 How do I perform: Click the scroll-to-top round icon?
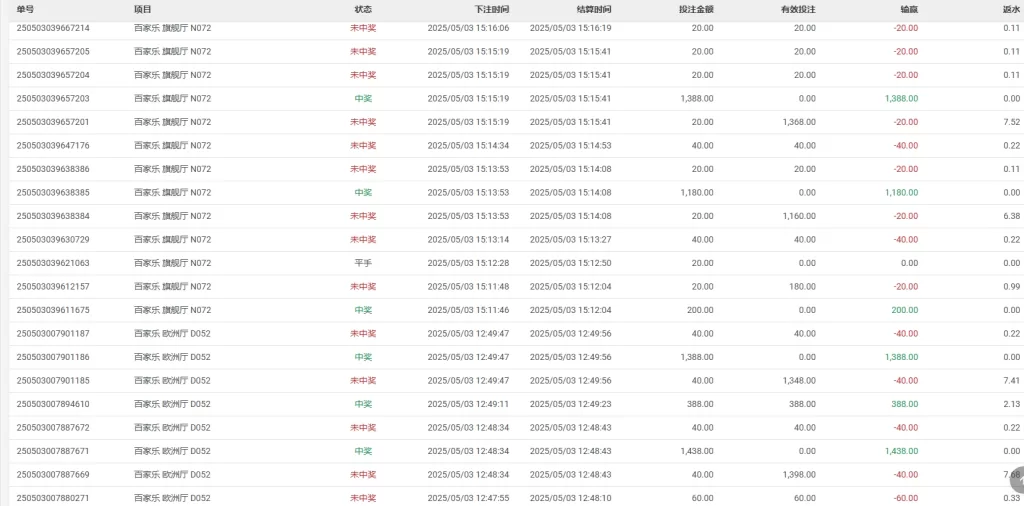coord(1017,482)
